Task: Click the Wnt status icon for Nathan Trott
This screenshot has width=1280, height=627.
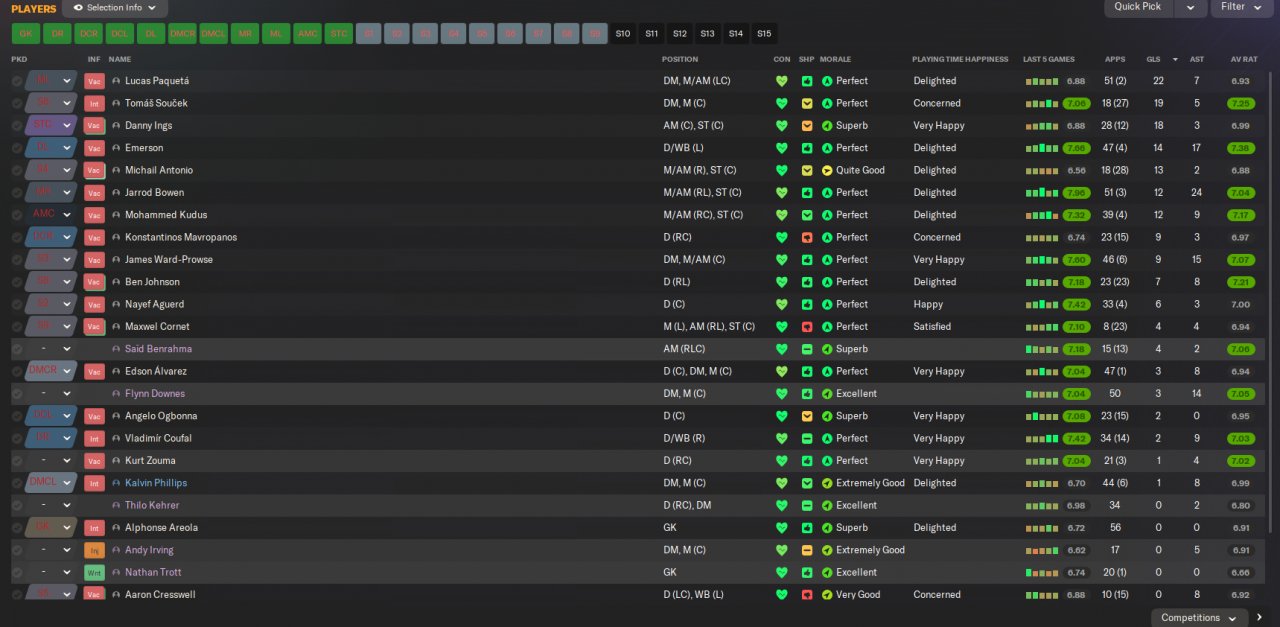Action: (95, 572)
